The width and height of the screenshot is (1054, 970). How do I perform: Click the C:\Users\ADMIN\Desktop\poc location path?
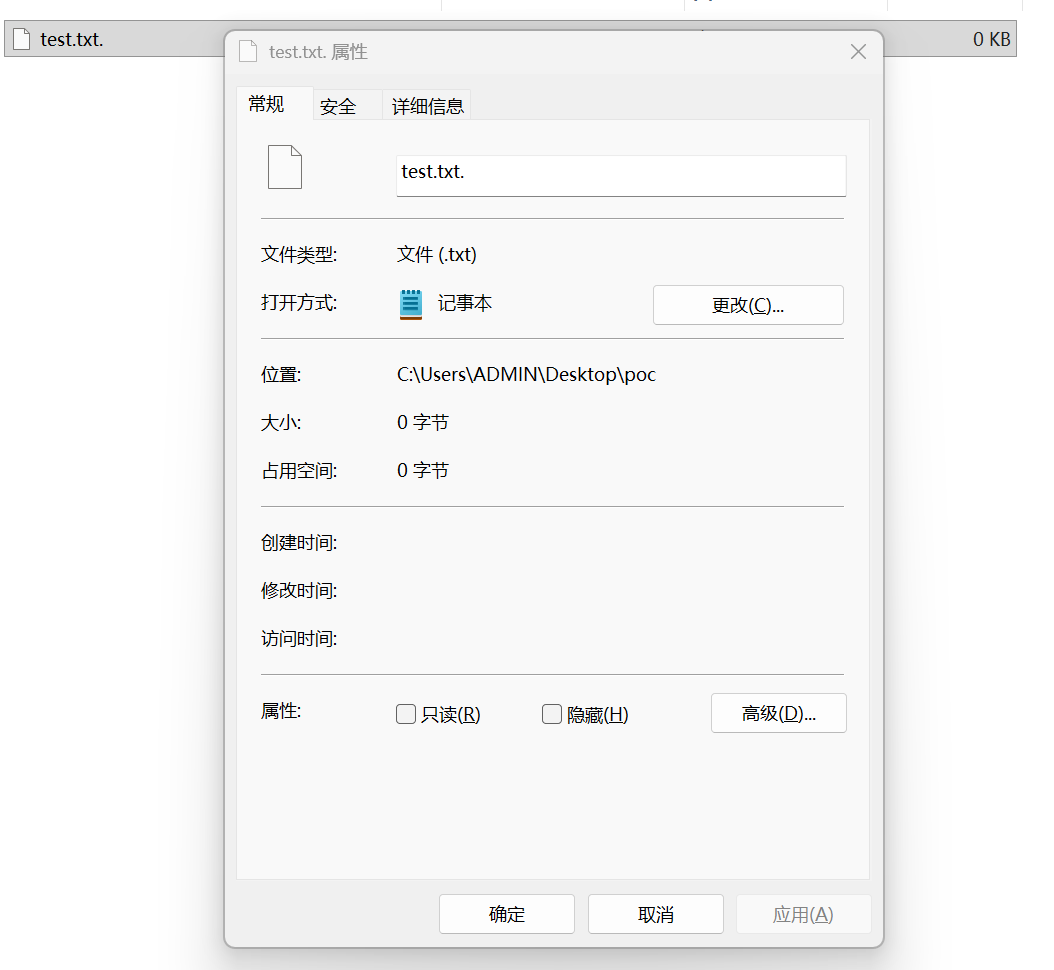point(526,375)
